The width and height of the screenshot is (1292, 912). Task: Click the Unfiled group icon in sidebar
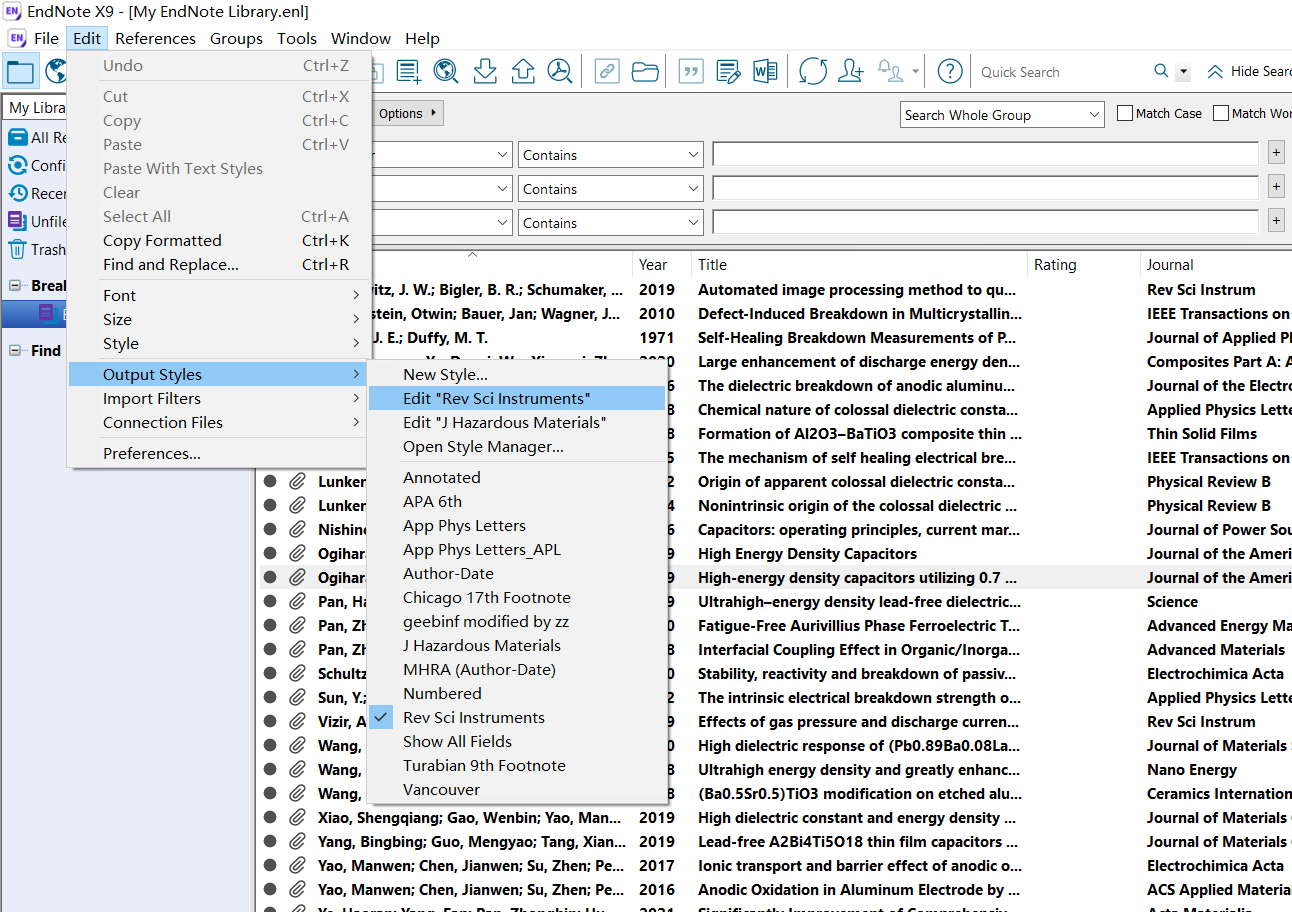[17, 221]
